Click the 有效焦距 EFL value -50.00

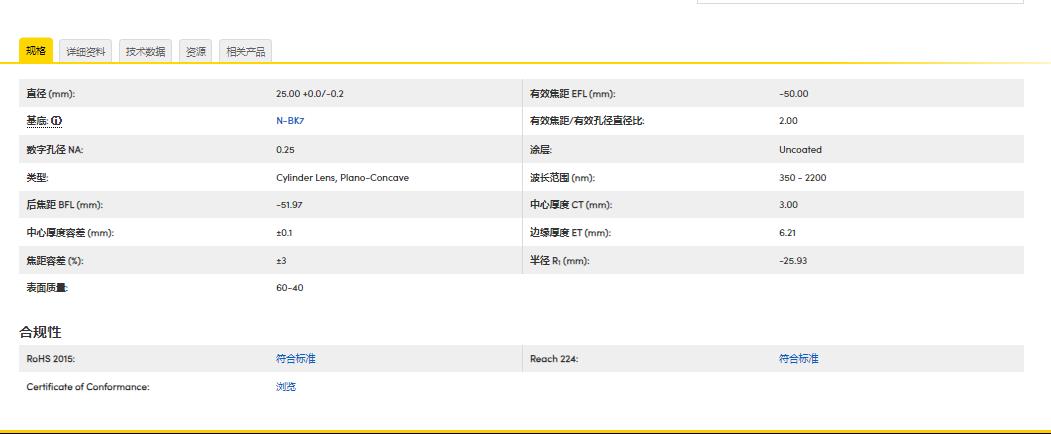pos(793,94)
